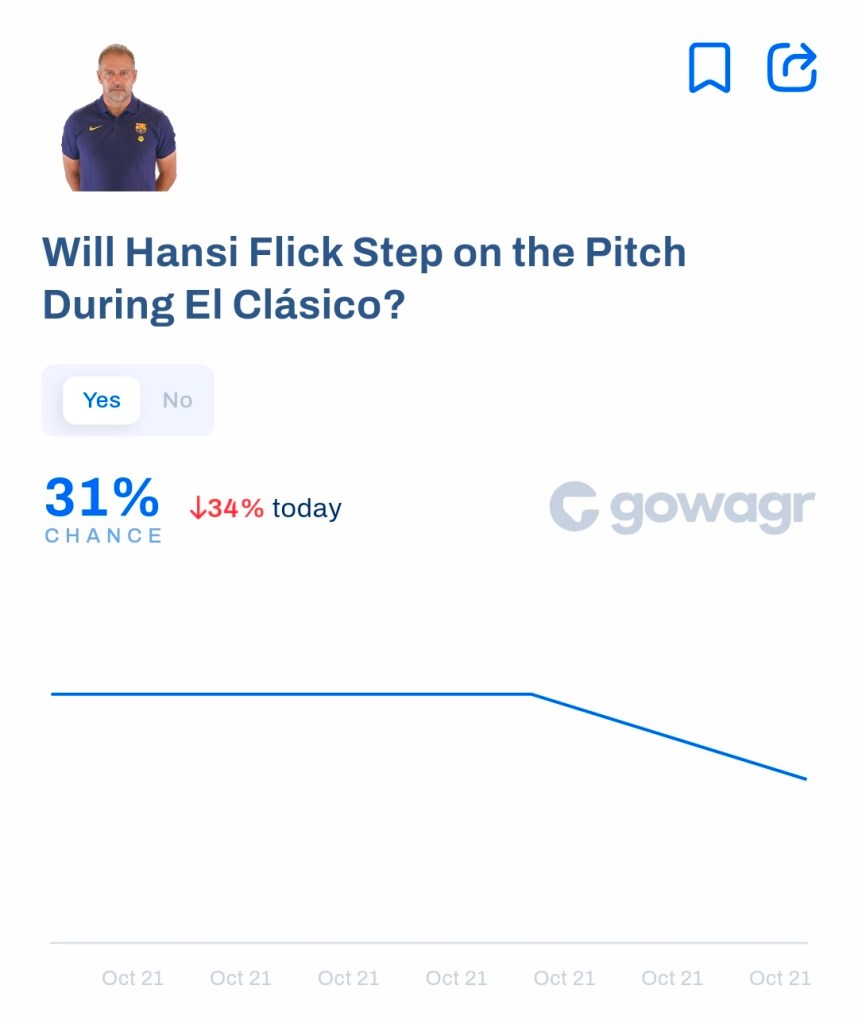
Task: Click the chart's horizontal baseline axis
Action: [428, 942]
